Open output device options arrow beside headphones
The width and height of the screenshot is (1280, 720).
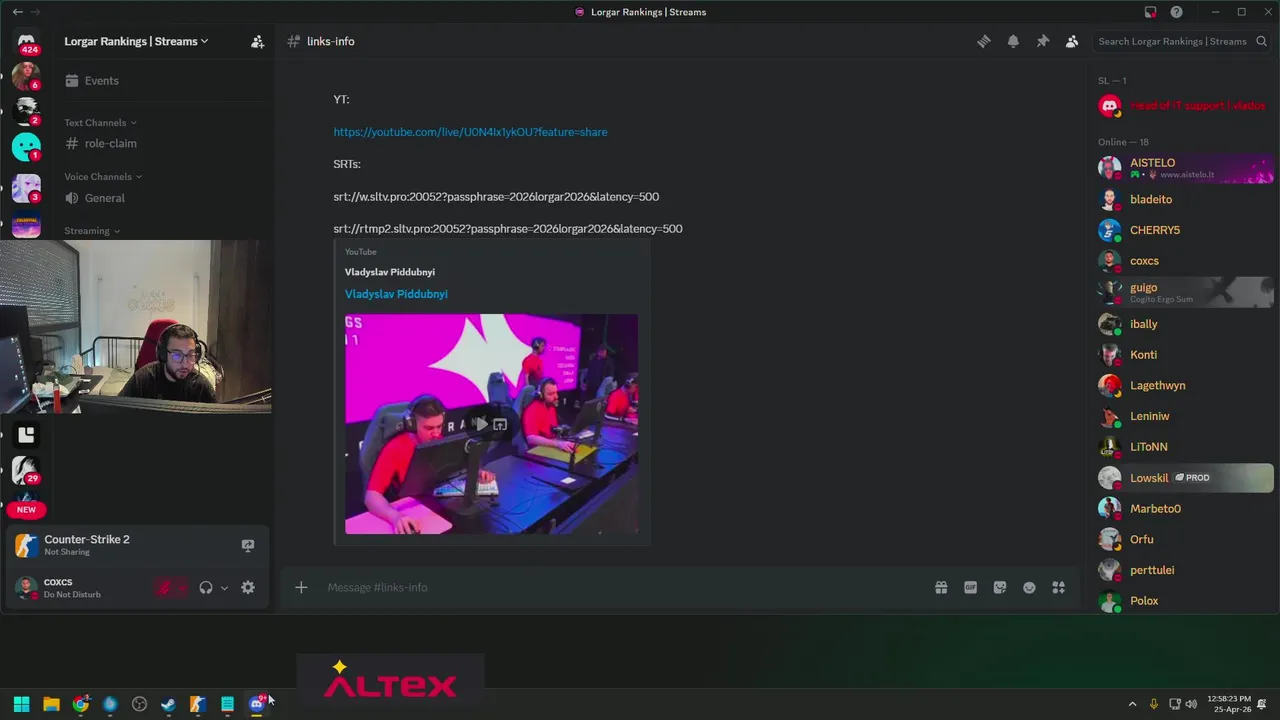[x=224, y=588]
